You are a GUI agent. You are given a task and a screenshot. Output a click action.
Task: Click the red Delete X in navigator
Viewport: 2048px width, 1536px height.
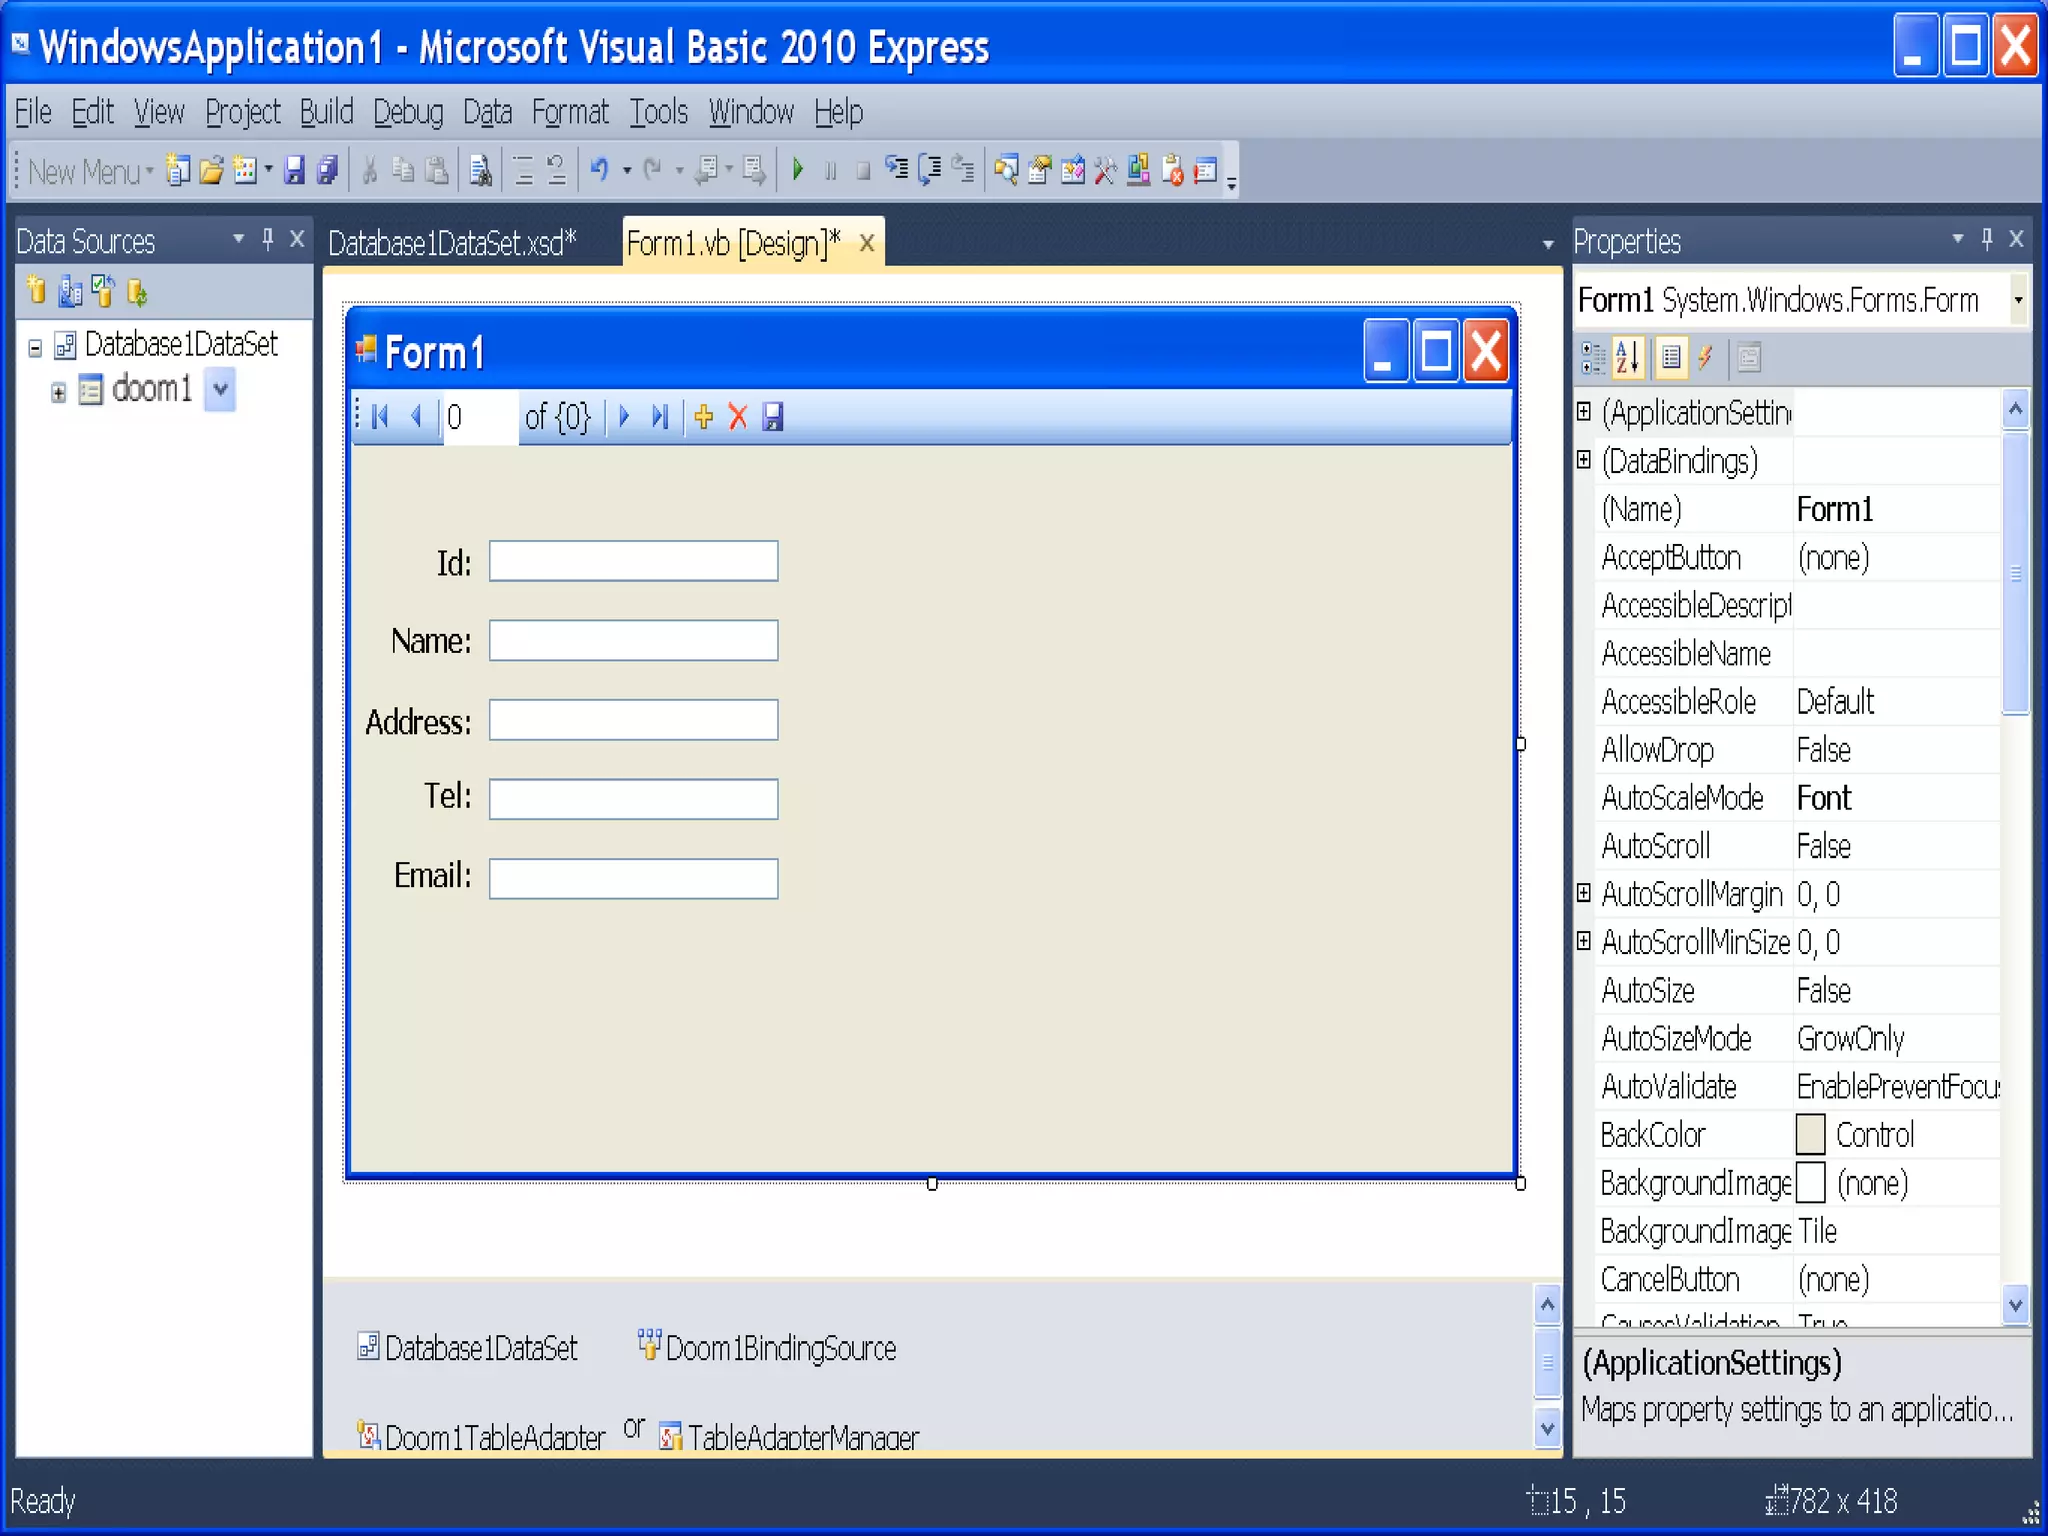coord(738,417)
